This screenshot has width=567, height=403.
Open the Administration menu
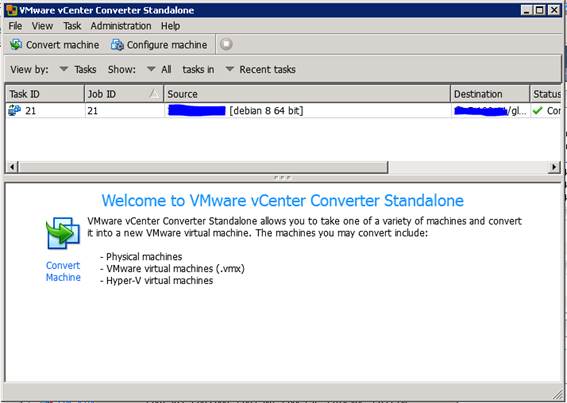(x=121, y=26)
